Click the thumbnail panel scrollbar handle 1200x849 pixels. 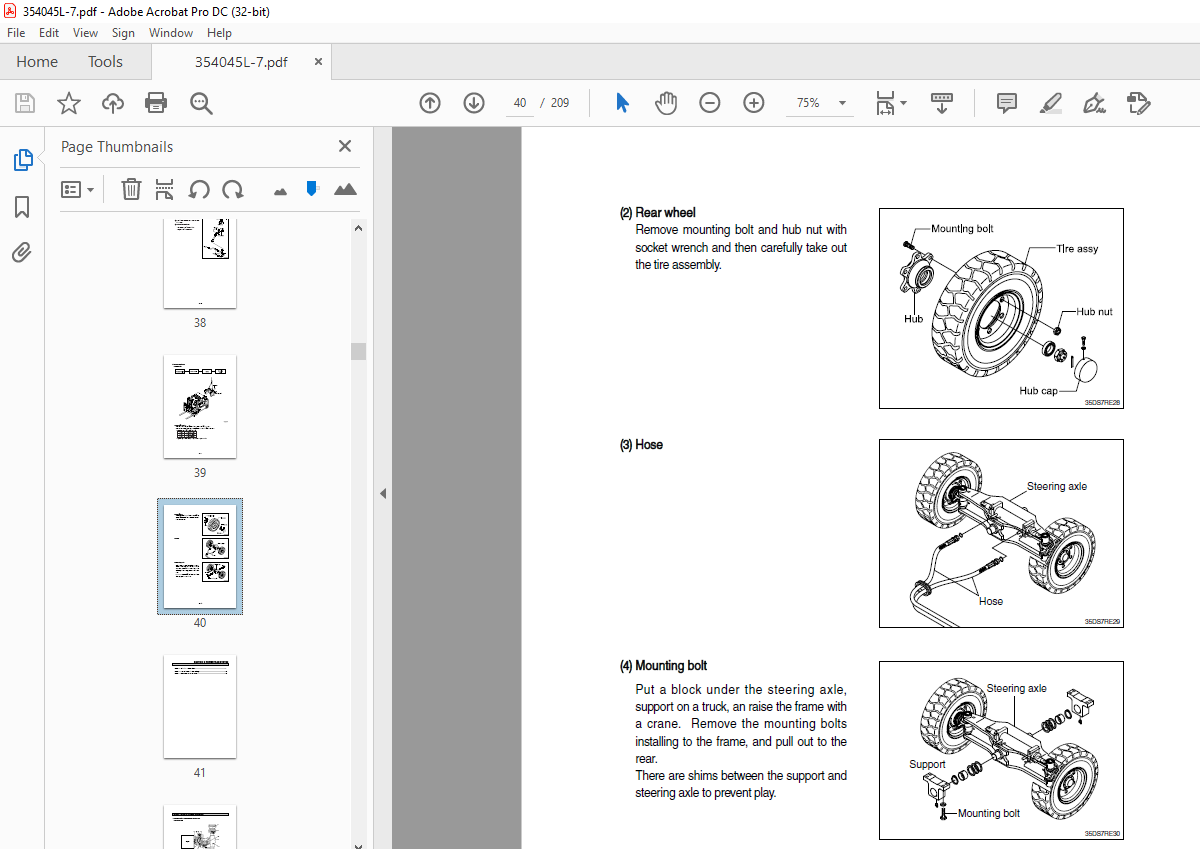pyautogui.click(x=358, y=351)
